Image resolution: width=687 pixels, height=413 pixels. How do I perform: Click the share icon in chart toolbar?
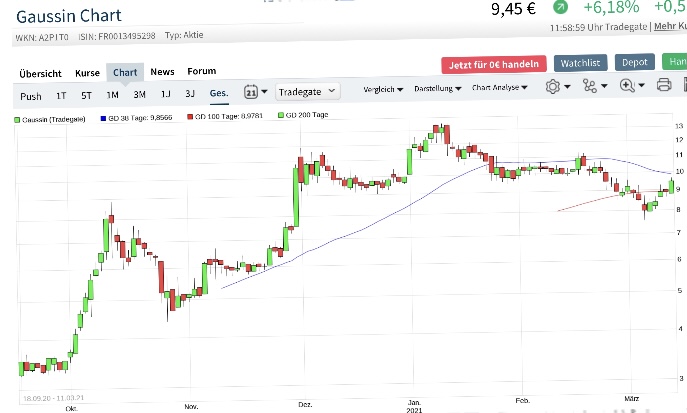pyautogui.click(x=590, y=87)
